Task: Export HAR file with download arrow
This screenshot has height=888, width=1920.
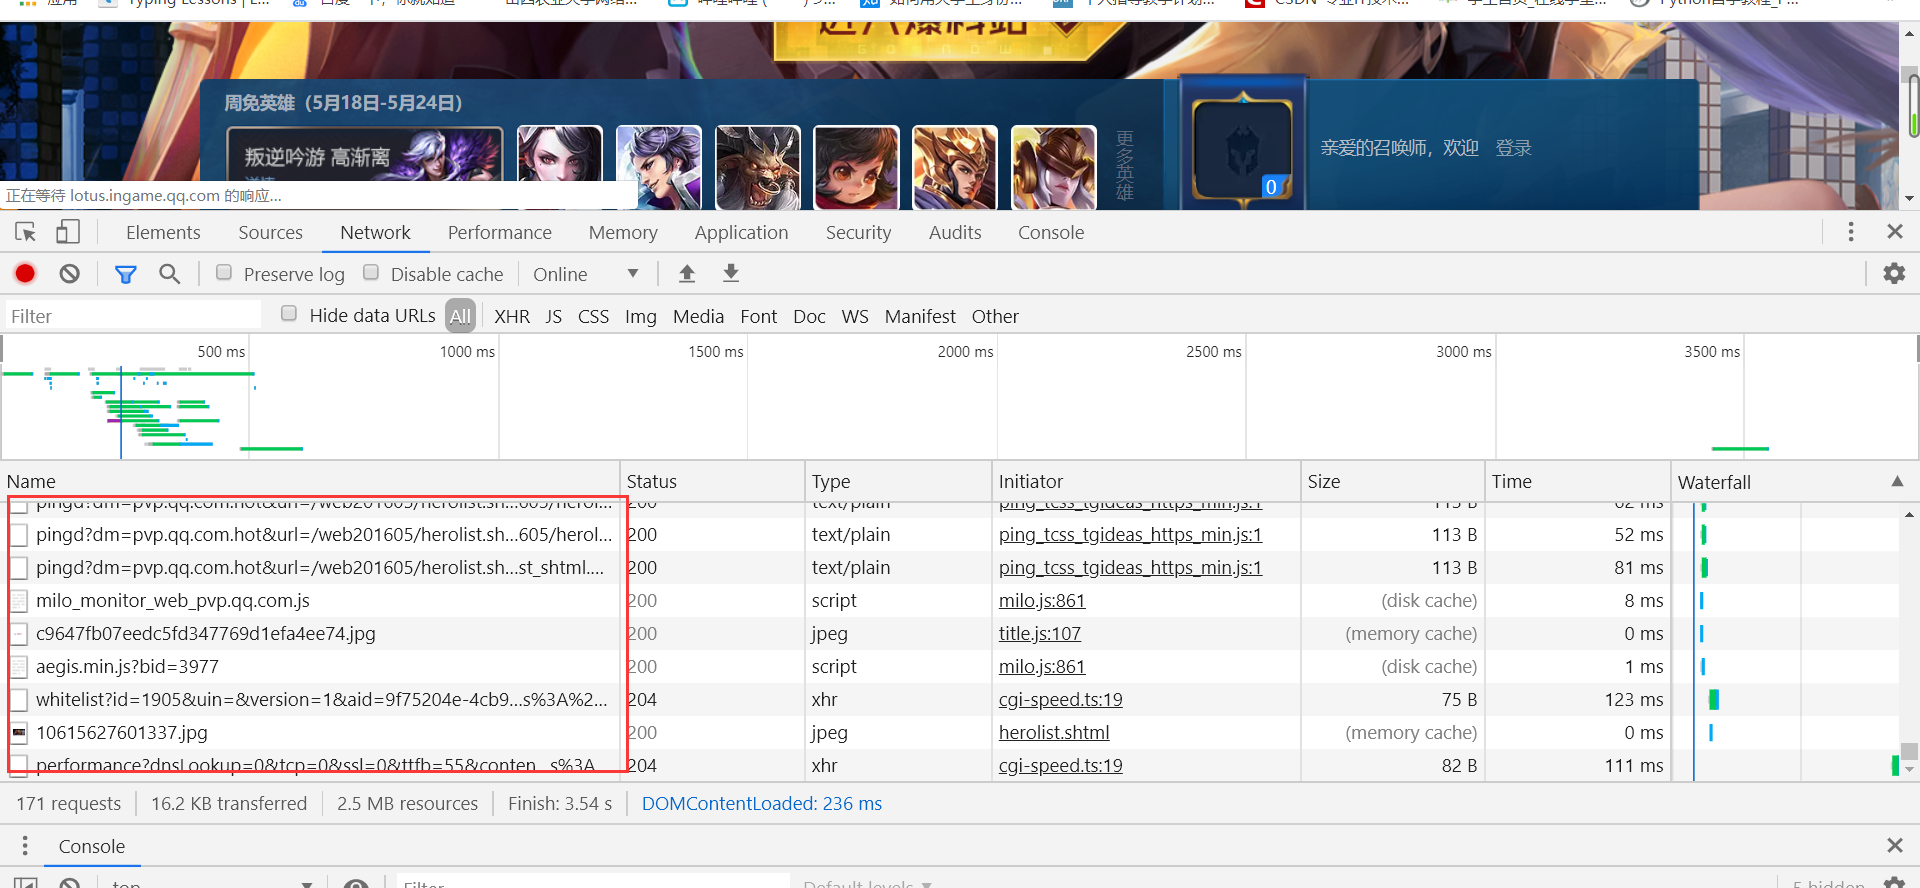Action: point(731,273)
